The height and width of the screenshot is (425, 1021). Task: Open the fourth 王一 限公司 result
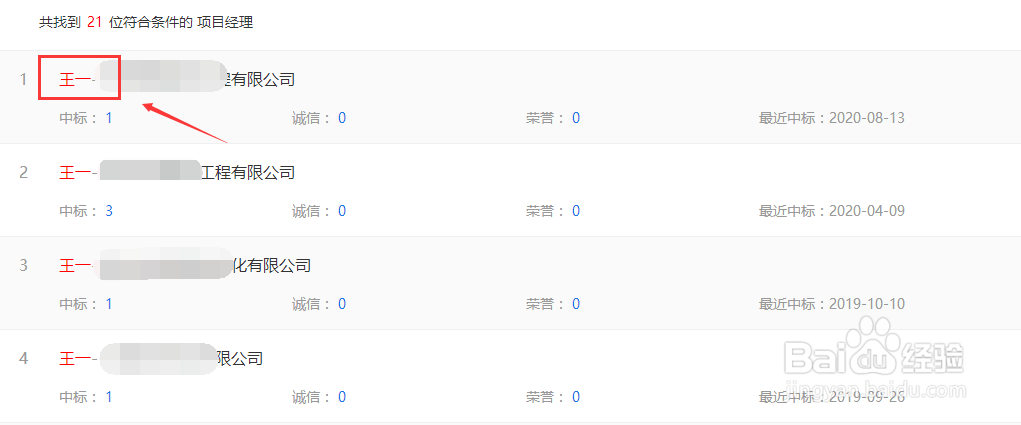161,358
